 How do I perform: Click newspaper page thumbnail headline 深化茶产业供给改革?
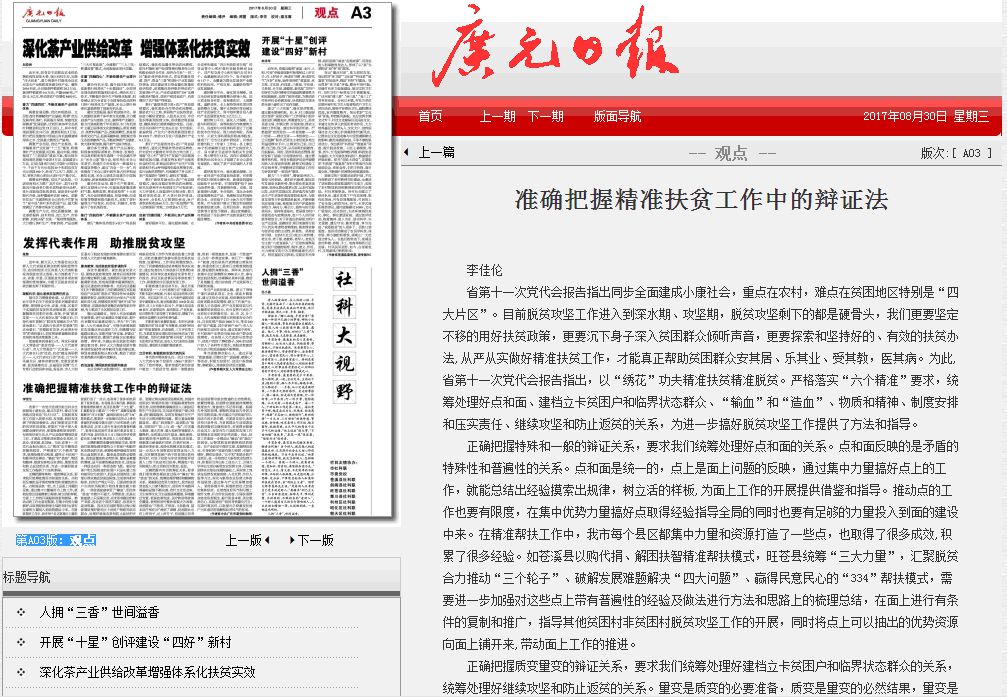pos(136,48)
